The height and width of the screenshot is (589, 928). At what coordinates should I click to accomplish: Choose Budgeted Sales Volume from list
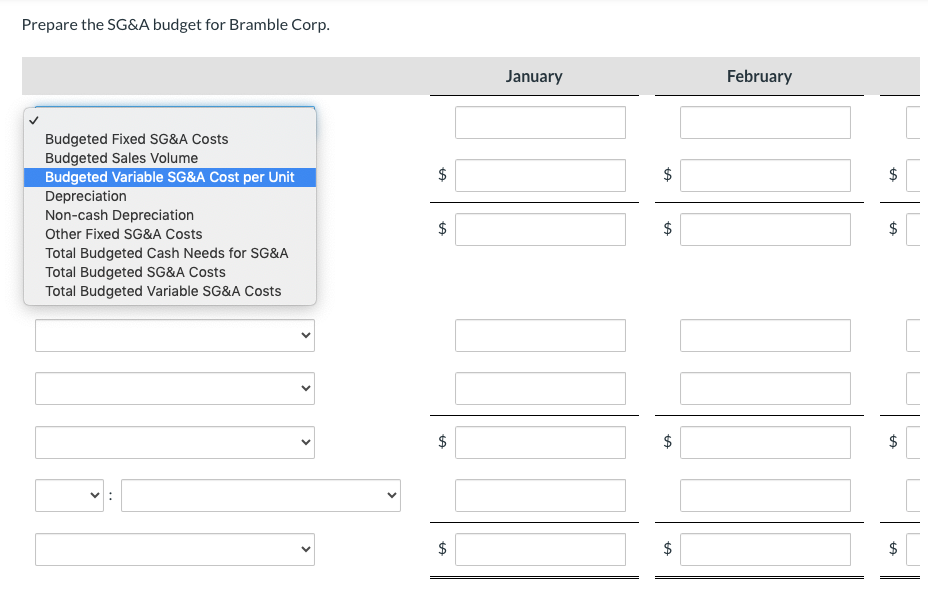pyautogui.click(x=122, y=158)
